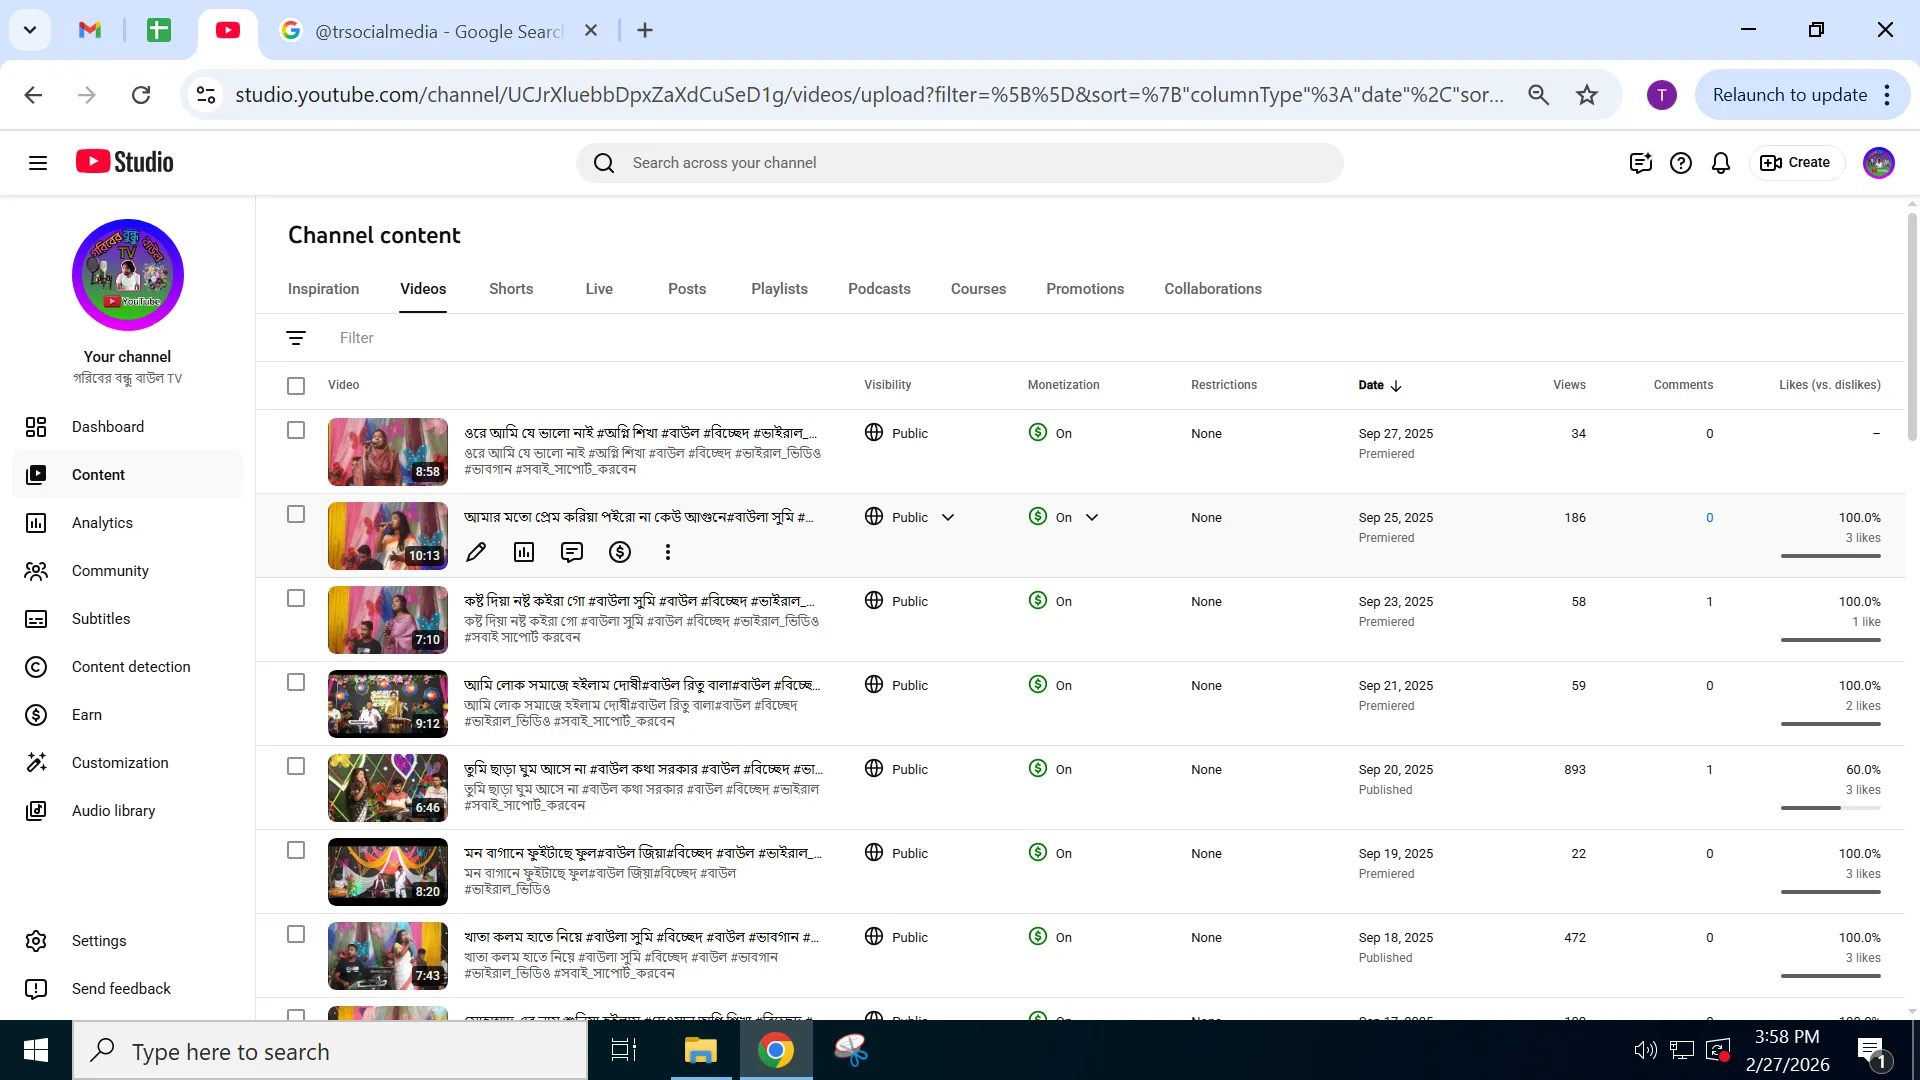Click the Community sidebar icon
Screen dimensions: 1920x1080
36,571
